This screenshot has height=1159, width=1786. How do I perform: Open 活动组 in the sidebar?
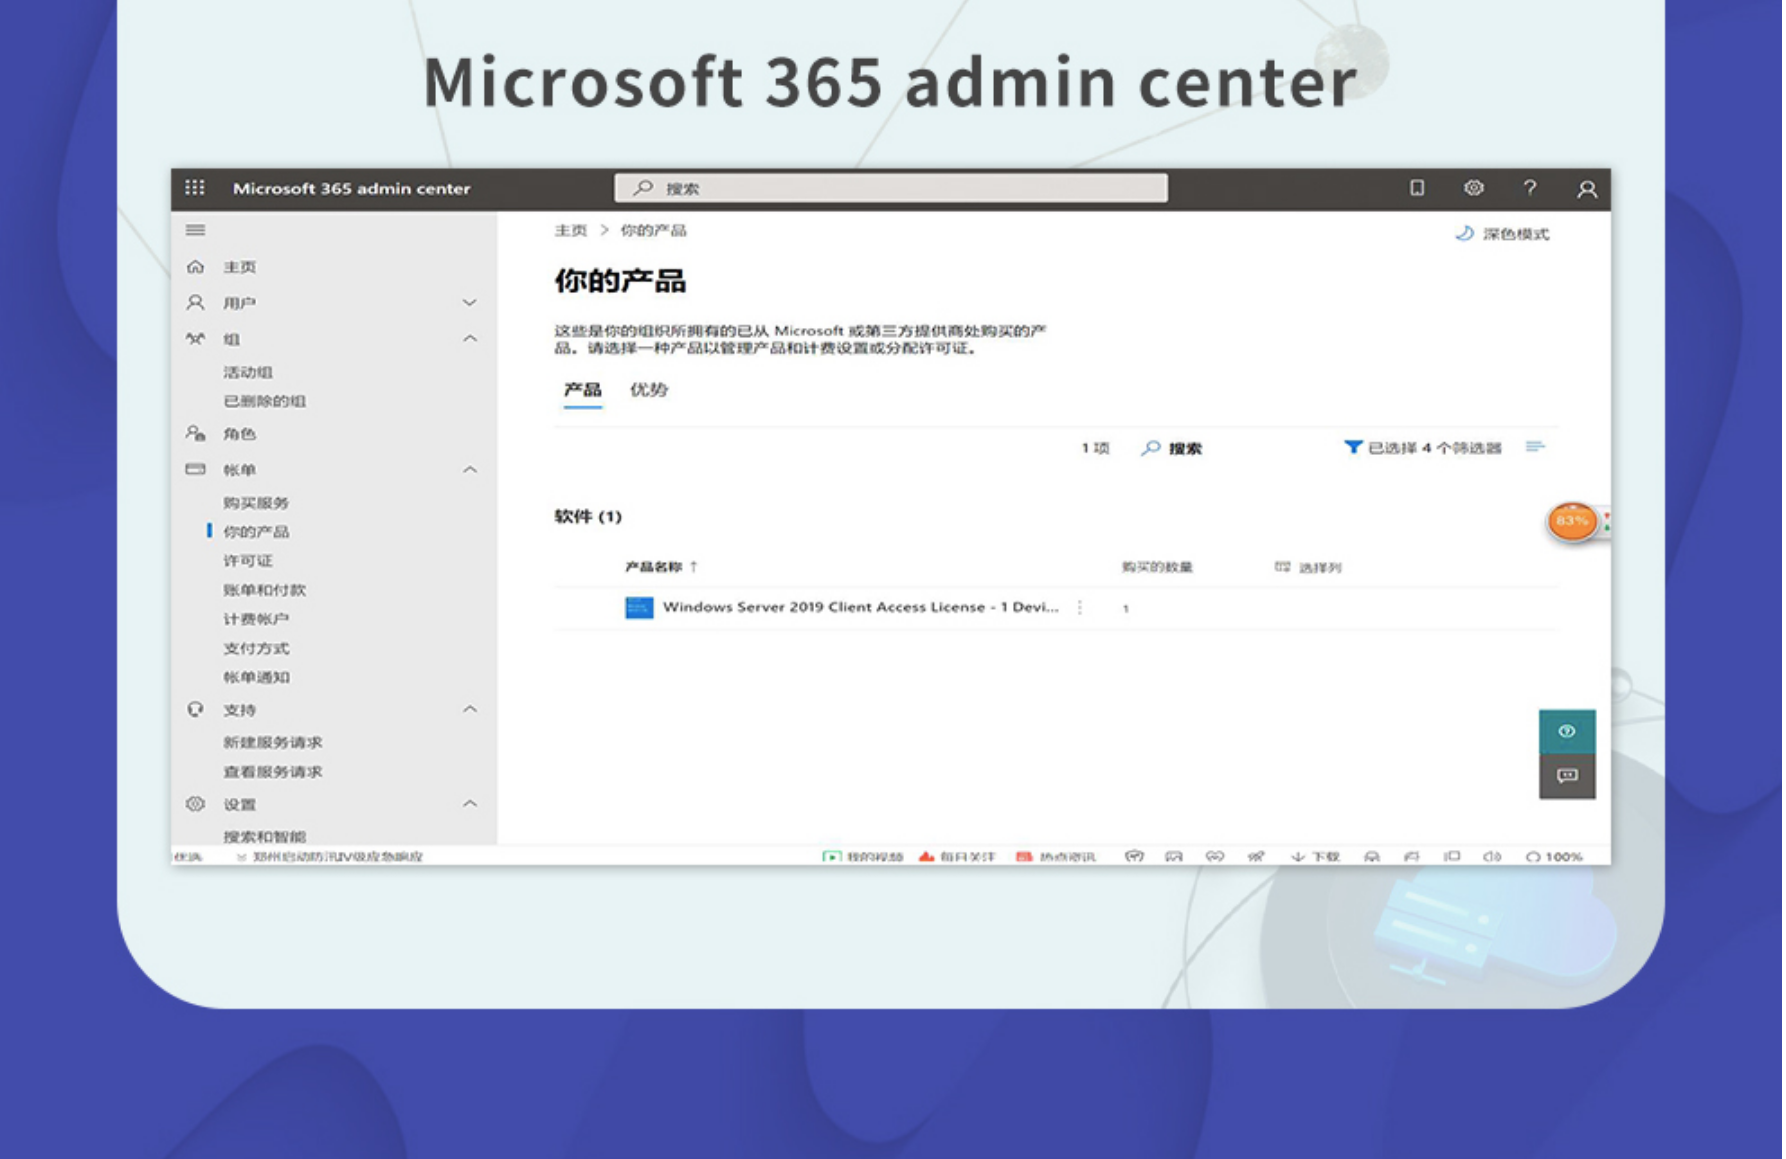pyautogui.click(x=247, y=372)
